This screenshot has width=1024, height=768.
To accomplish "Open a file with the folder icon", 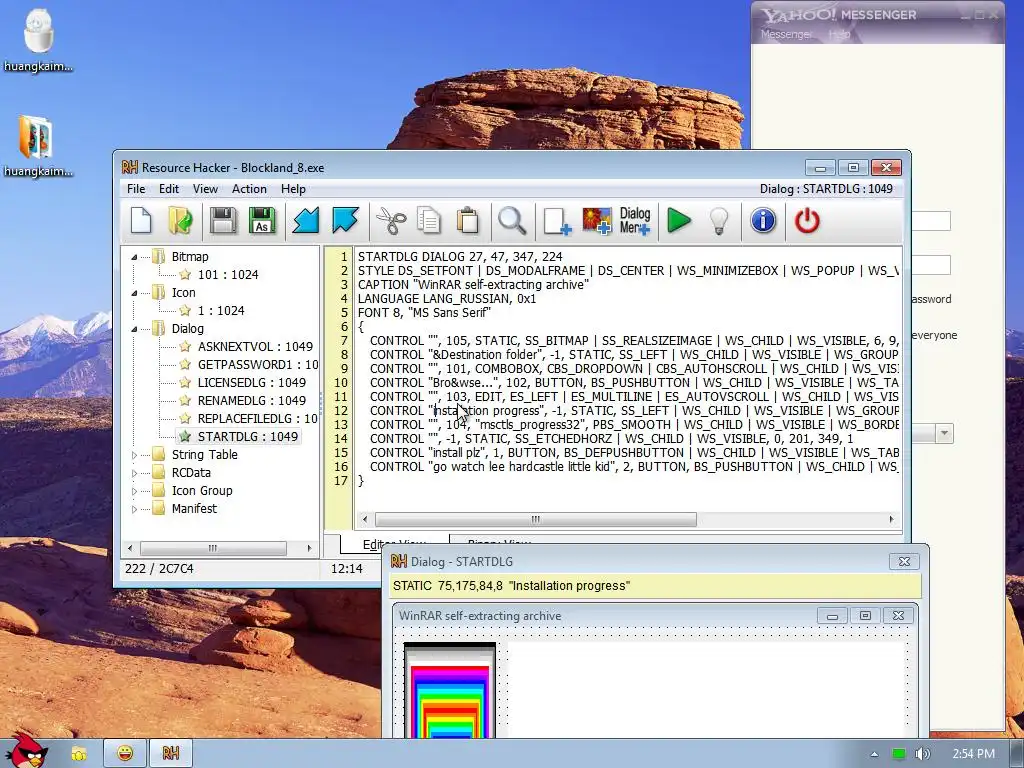I will click(181, 221).
